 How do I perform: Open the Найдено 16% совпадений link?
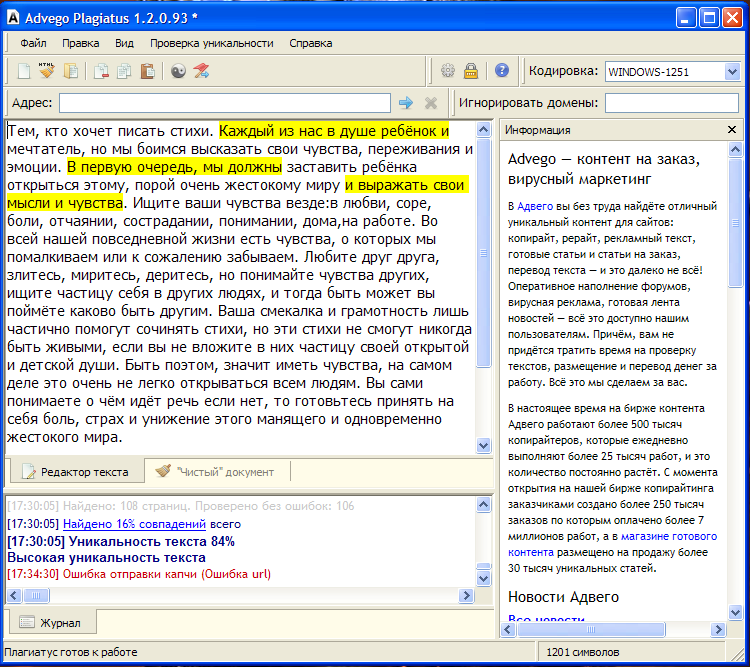[x=134, y=524]
